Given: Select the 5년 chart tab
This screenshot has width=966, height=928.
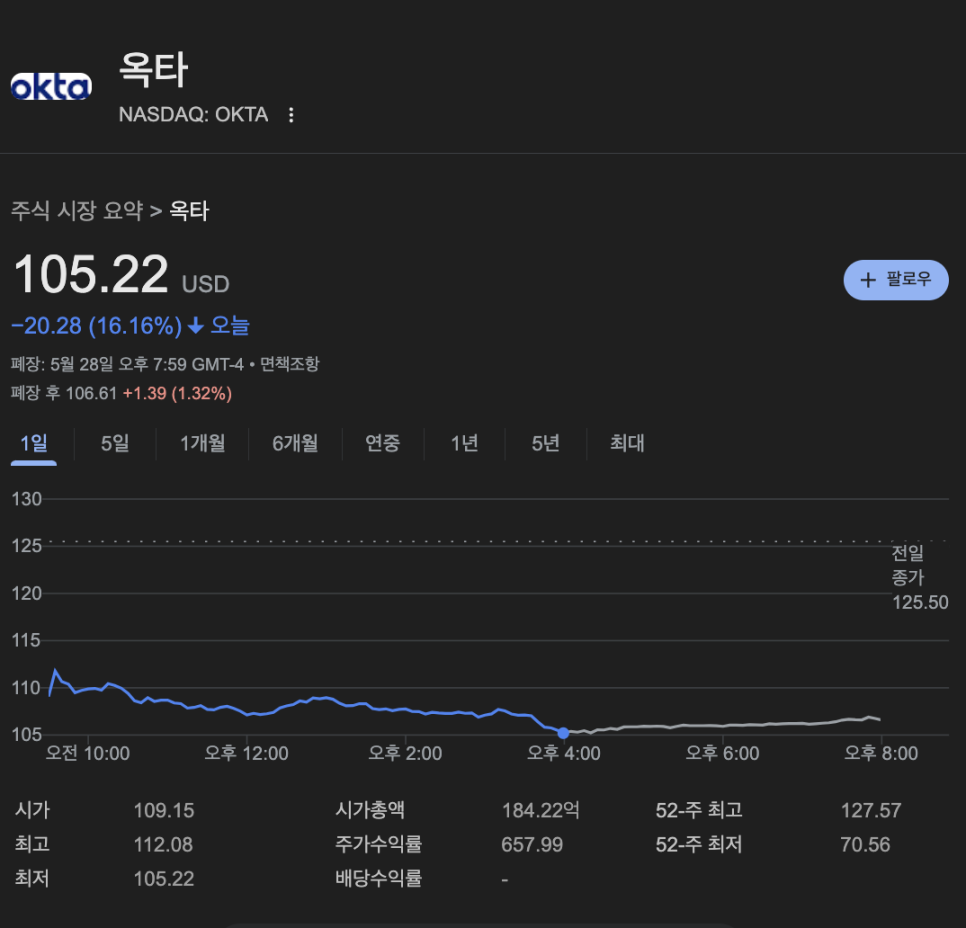Looking at the screenshot, I should click(546, 443).
